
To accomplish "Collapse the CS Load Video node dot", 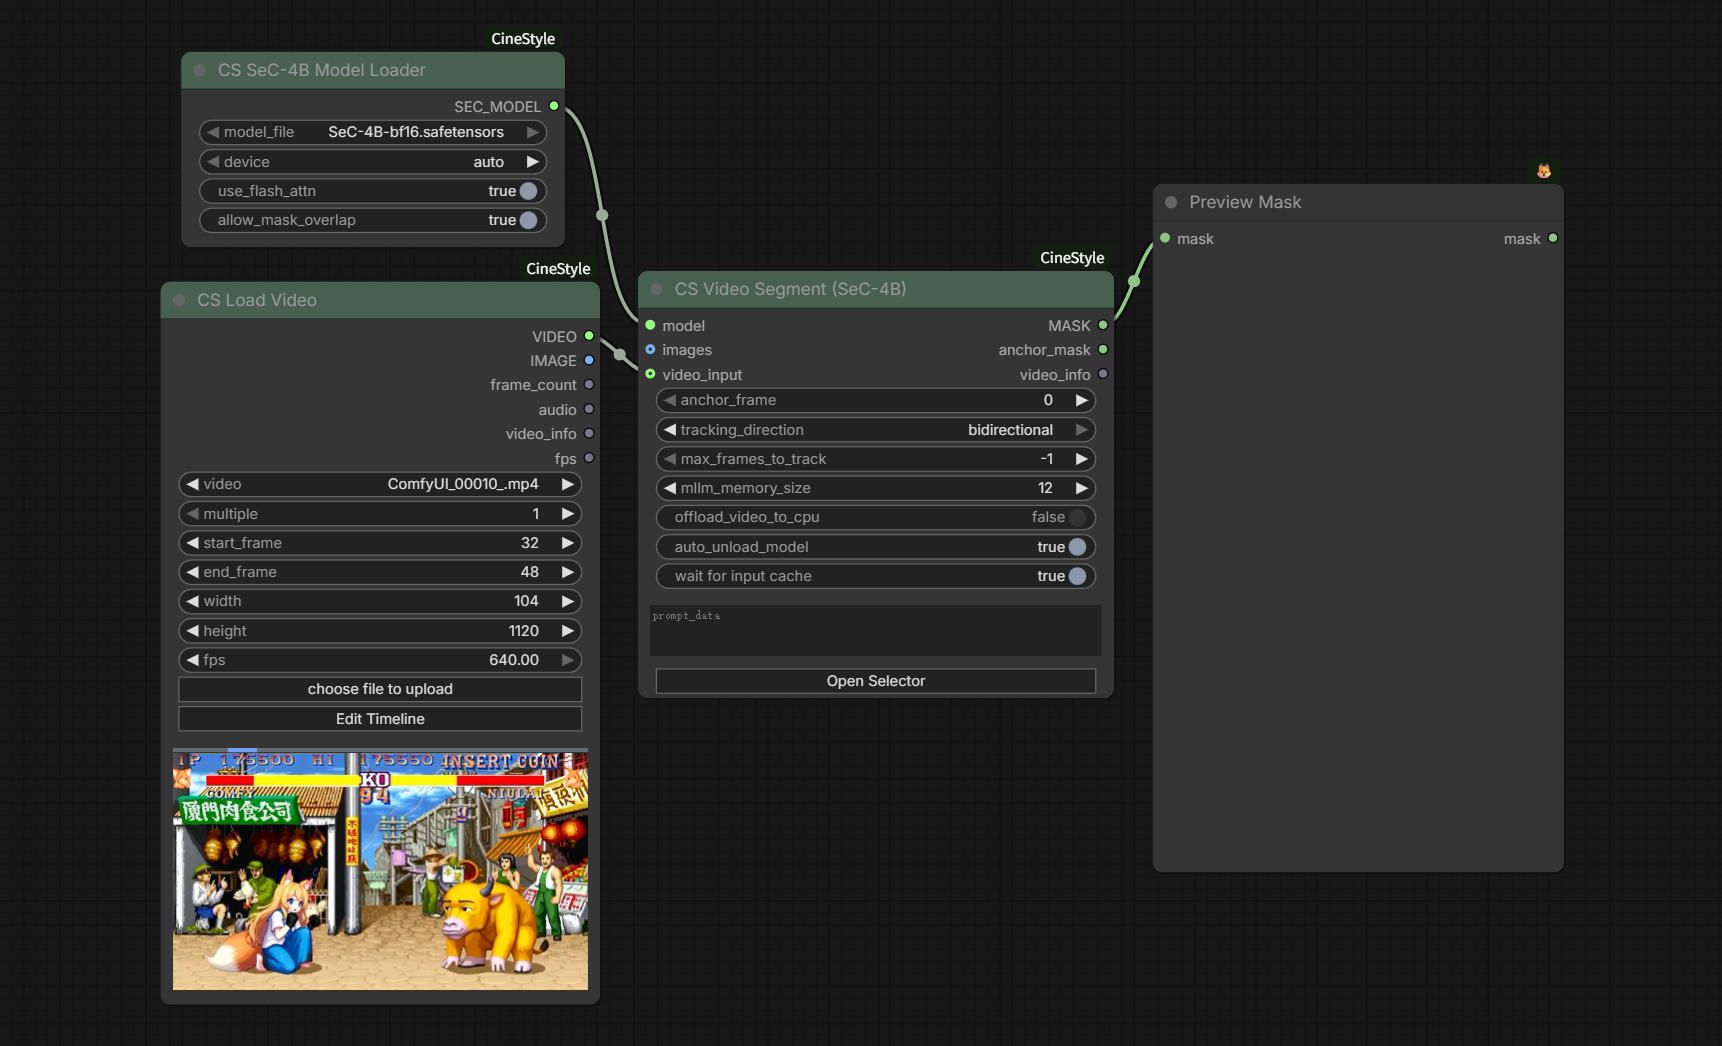I will click(x=179, y=300).
